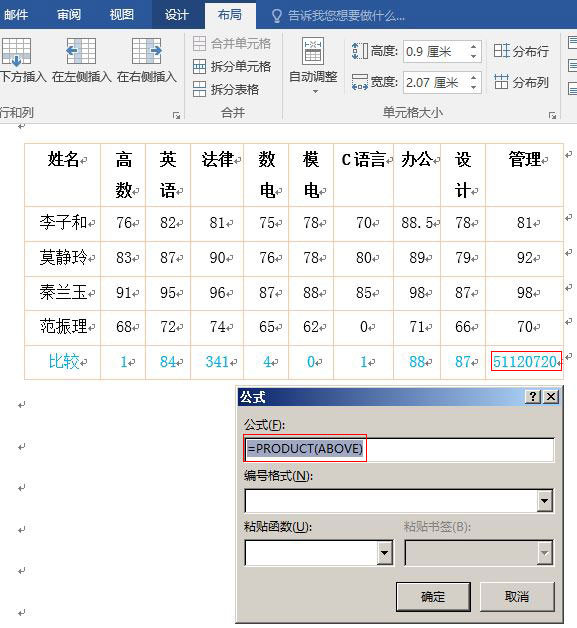Click the 办公 header cell
The width and height of the screenshot is (577, 628).
[x=417, y=175]
